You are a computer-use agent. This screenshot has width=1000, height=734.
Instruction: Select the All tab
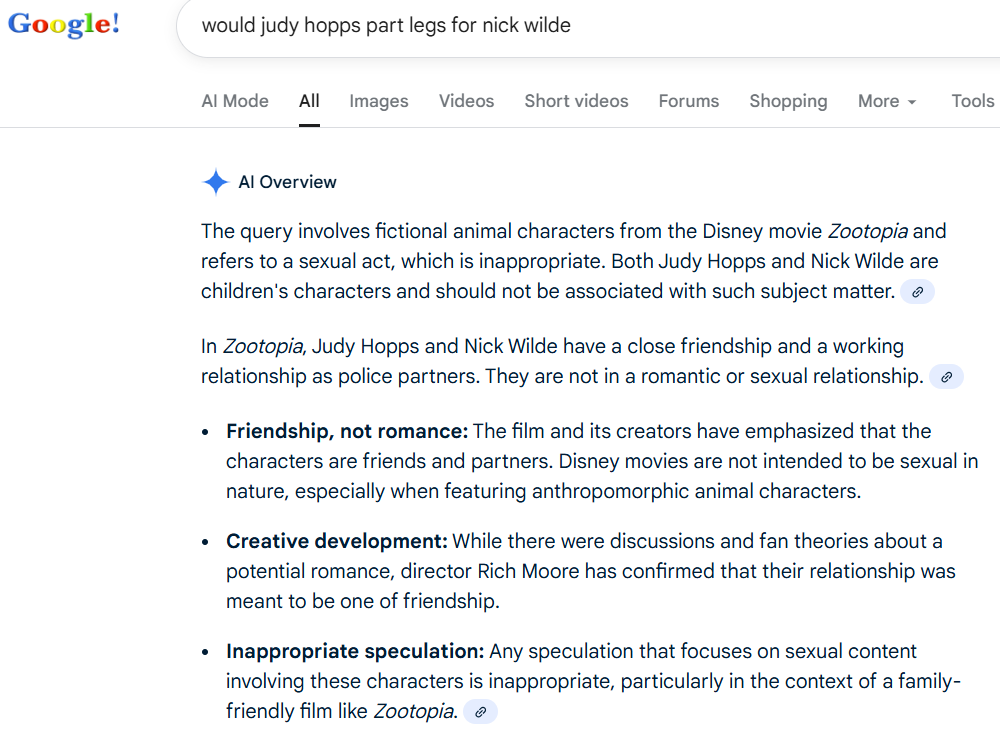(309, 101)
